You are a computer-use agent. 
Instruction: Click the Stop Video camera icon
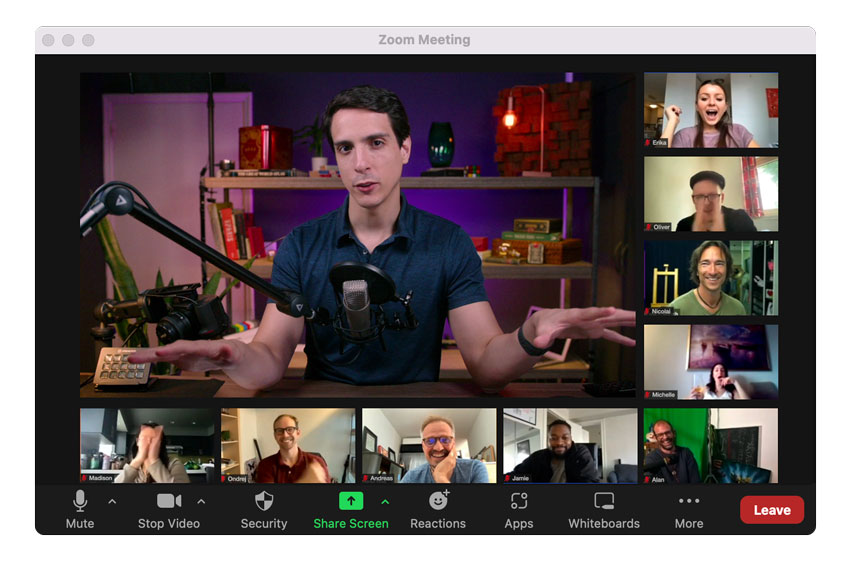(x=168, y=501)
